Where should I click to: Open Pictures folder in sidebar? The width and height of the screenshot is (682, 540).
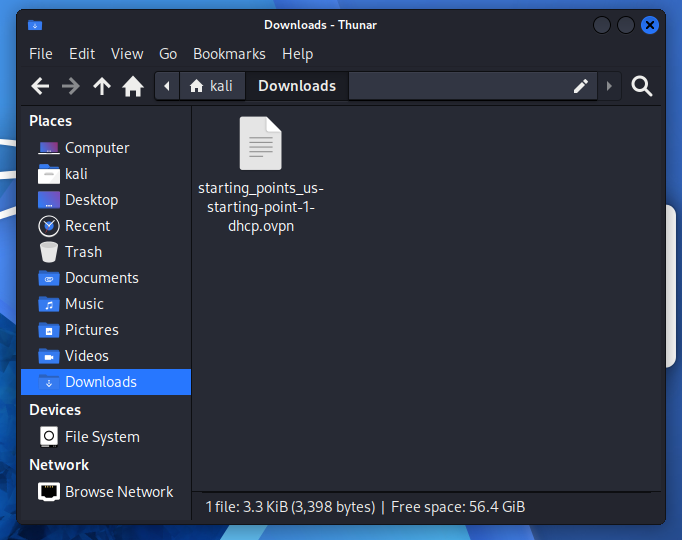[x=106, y=330]
